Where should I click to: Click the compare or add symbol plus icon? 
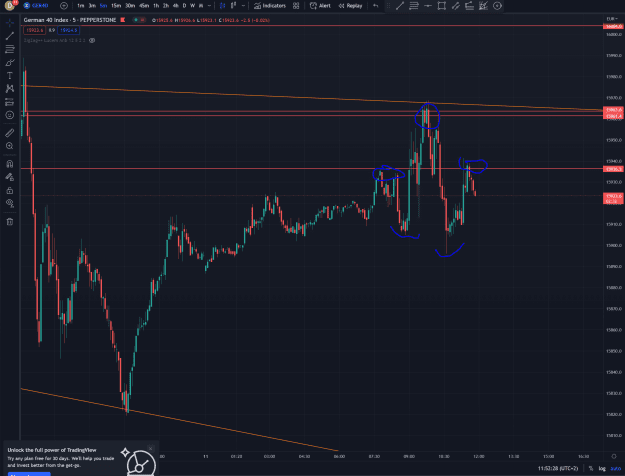click(x=63, y=6)
